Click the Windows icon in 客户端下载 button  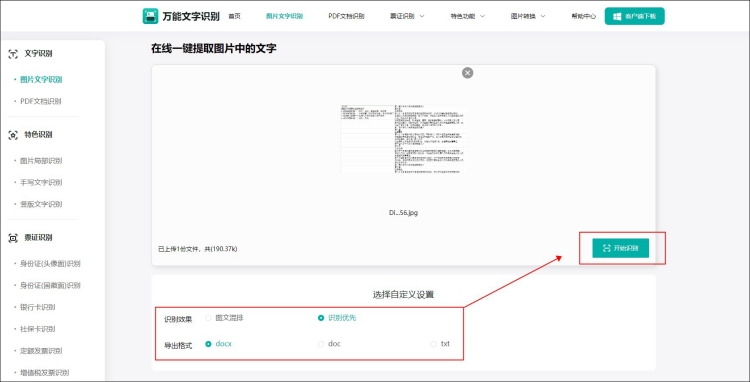(x=617, y=16)
